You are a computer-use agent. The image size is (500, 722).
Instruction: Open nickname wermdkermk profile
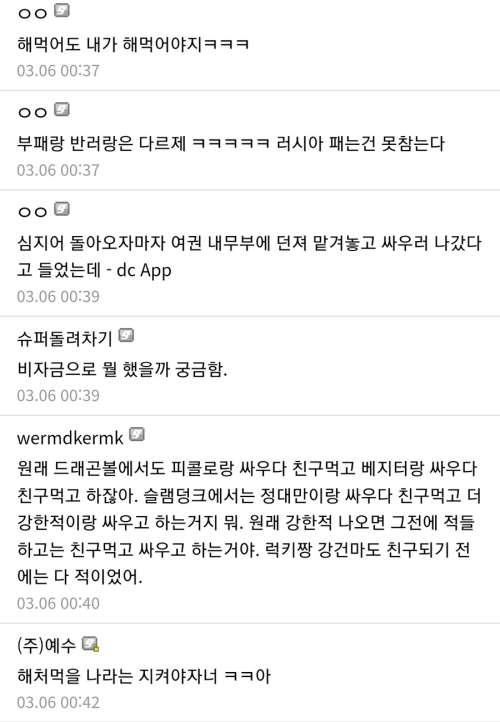pyautogui.click(x=70, y=438)
